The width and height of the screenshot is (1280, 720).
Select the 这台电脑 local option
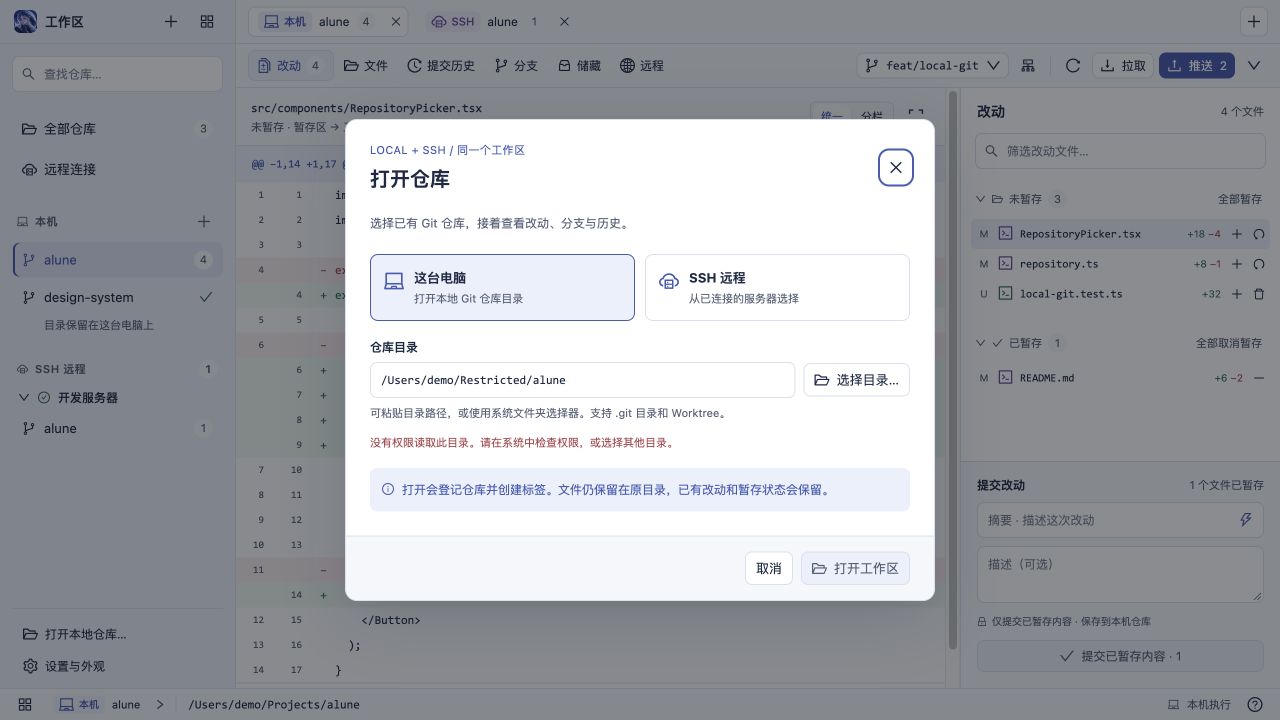pyautogui.click(x=502, y=287)
